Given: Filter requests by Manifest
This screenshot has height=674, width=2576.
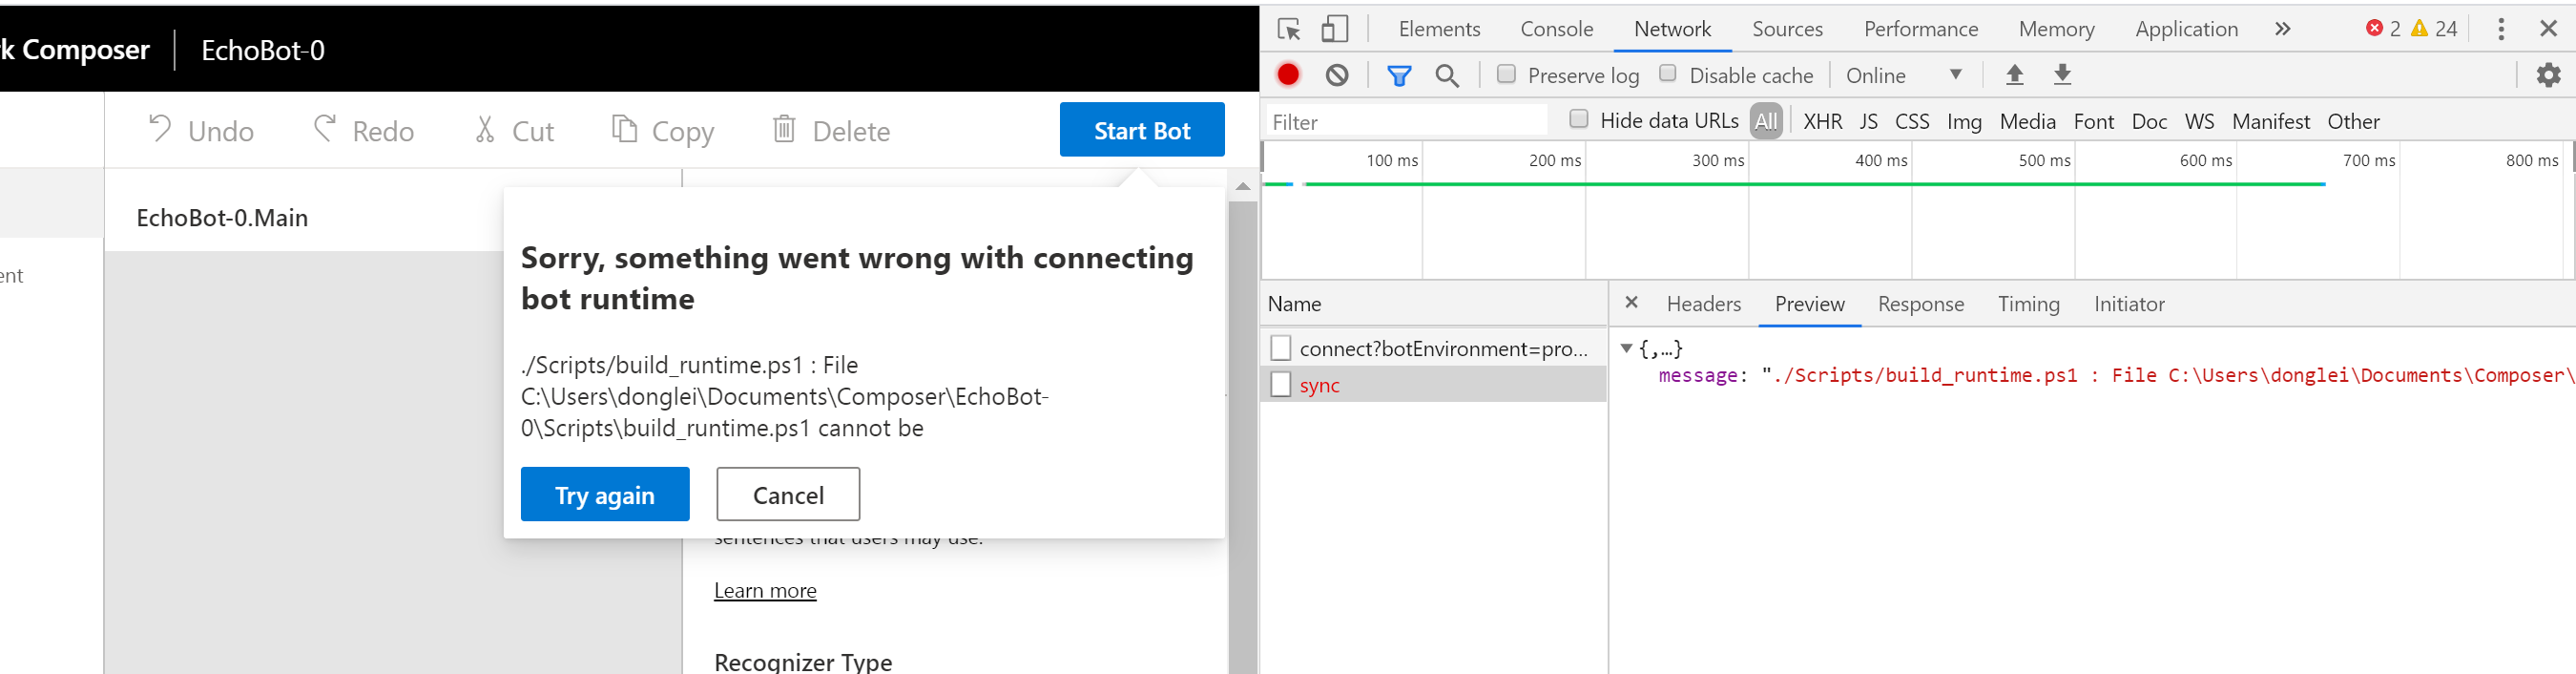Looking at the screenshot, I should (2270, 121).
